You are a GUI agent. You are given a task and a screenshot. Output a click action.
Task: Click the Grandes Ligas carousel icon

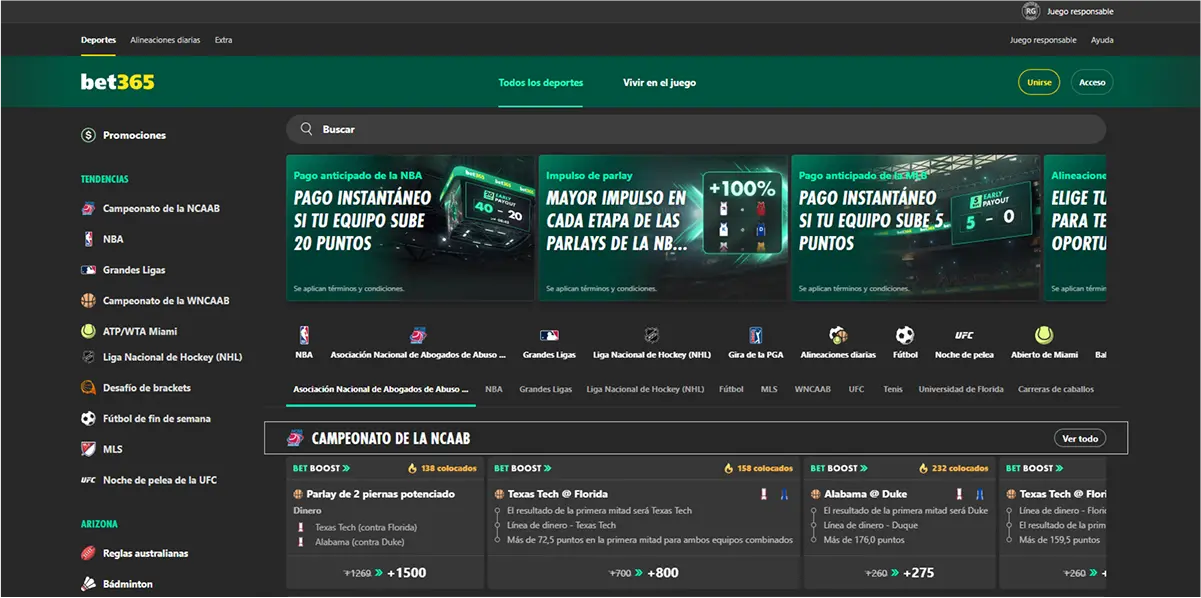point(549,336)
